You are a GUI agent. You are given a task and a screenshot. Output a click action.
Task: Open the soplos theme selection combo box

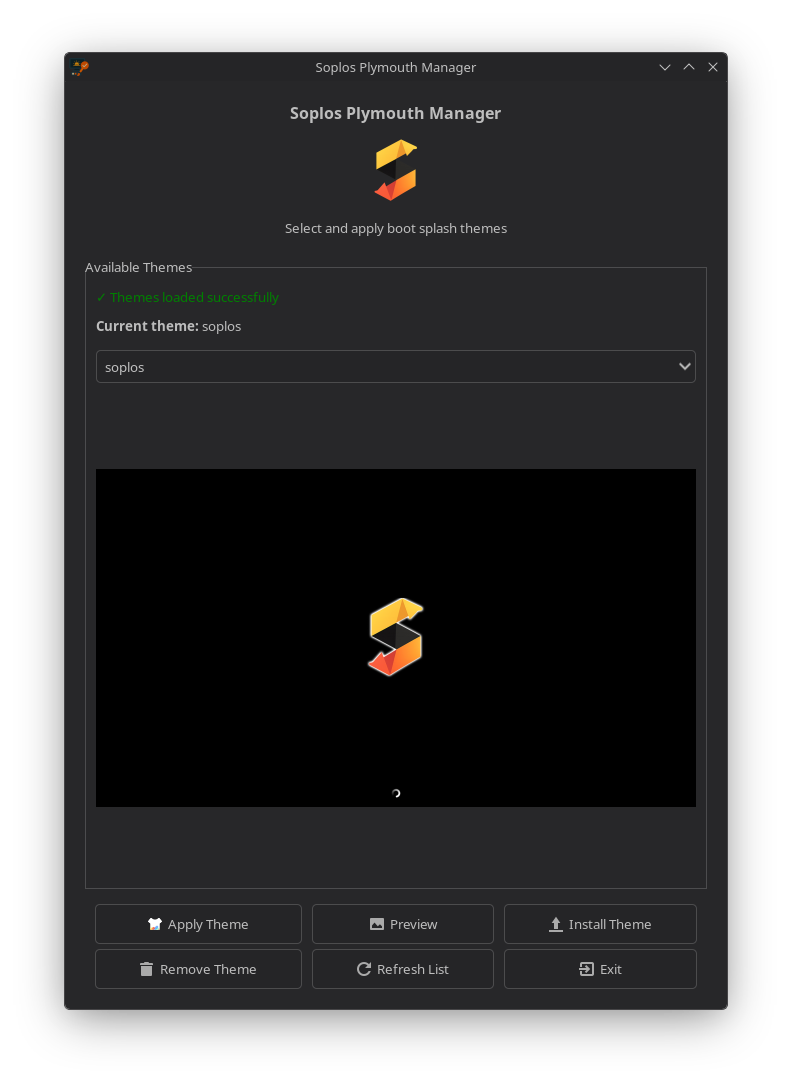(395, 366)
